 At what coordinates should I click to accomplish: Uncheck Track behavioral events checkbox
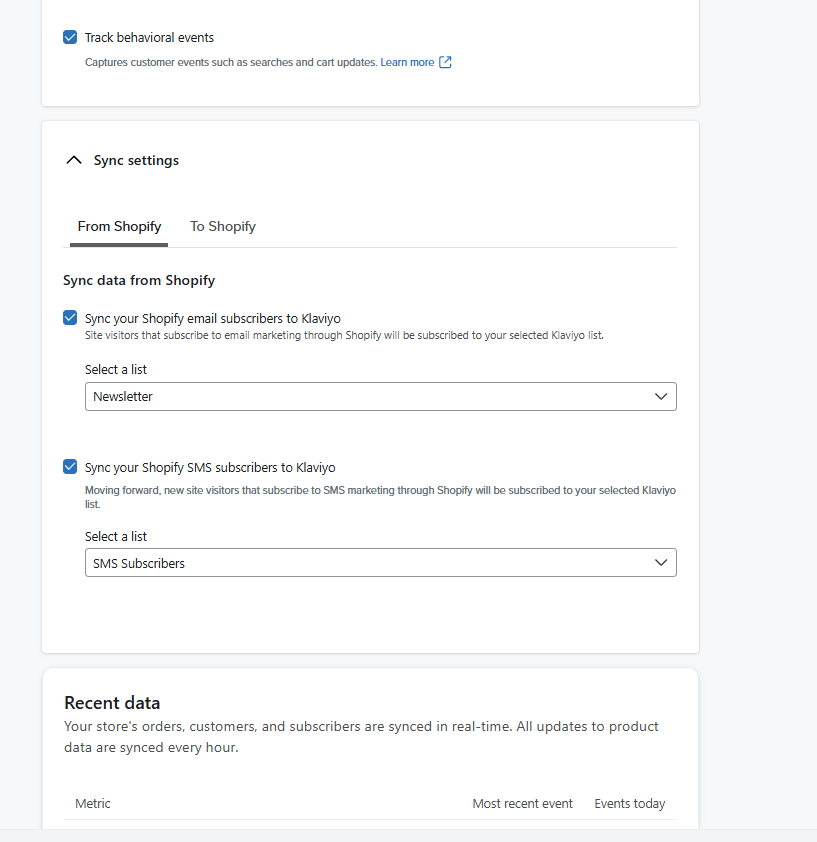click(70, 37)
